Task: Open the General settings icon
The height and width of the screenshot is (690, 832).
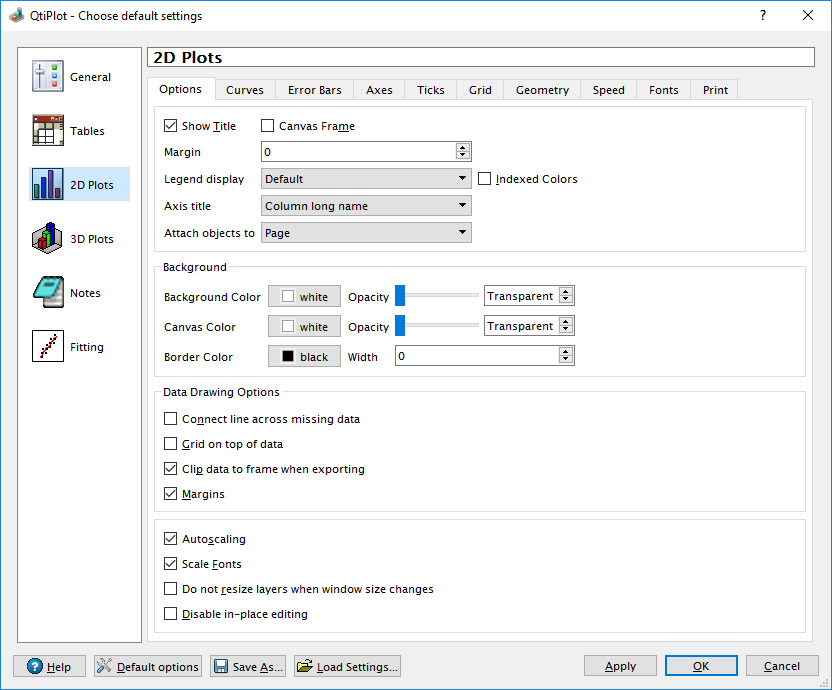Action: [x=48, y=77]
